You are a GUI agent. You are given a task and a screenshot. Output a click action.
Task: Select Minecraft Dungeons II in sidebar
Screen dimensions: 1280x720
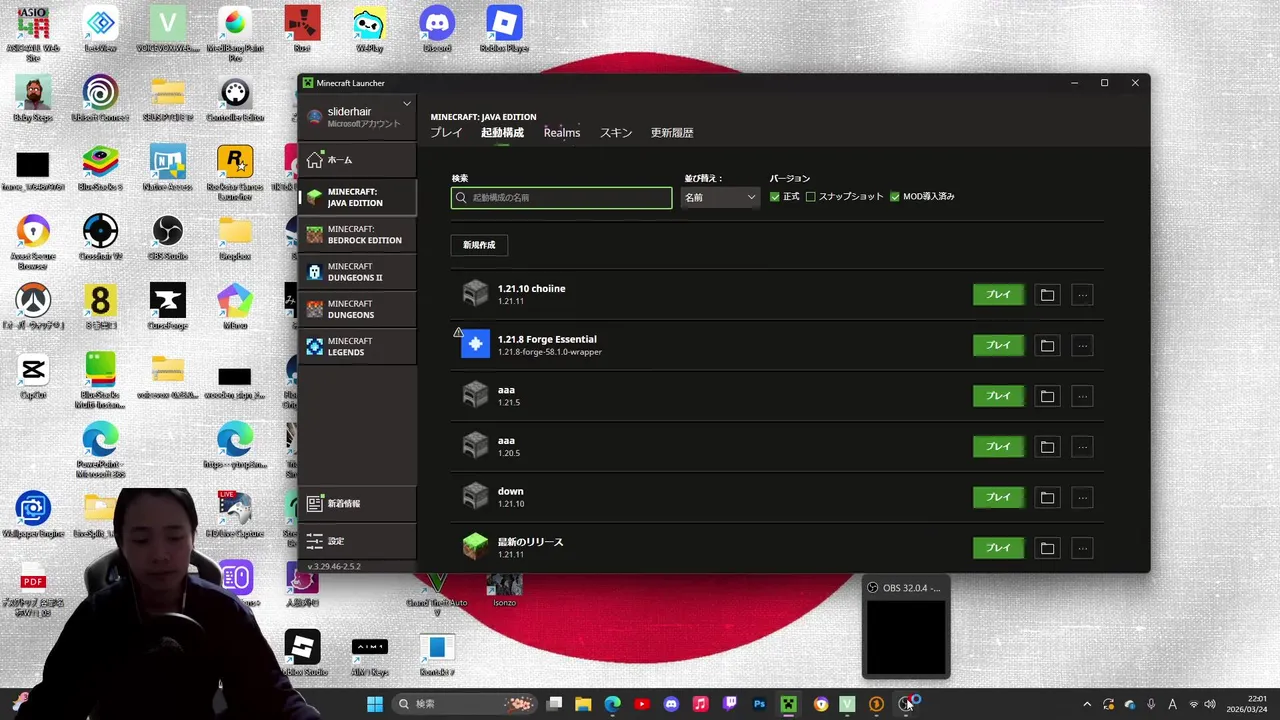point(357,272)
